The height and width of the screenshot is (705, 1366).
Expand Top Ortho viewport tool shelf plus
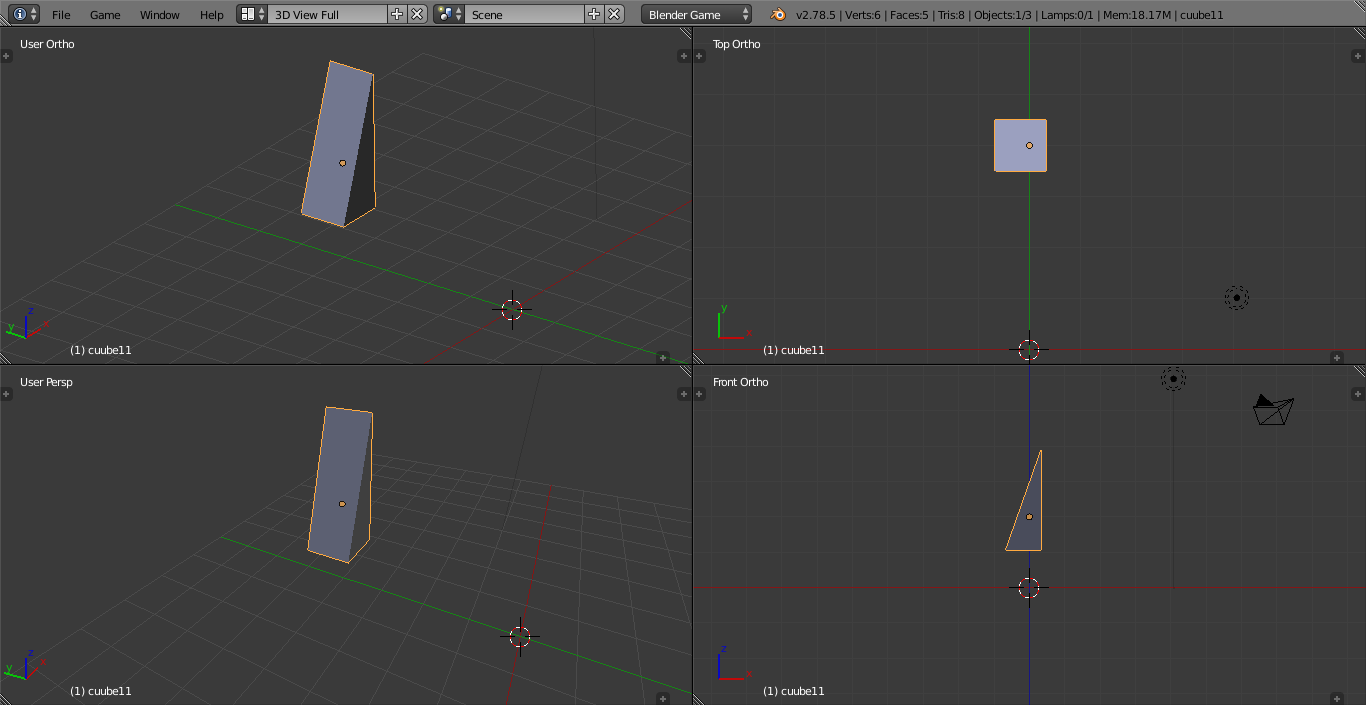pos(699,56)
